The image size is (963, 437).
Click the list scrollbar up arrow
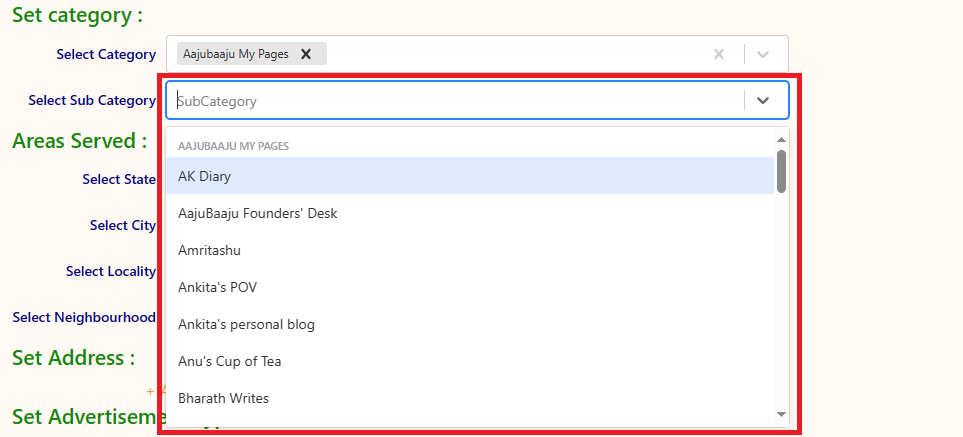pos(781,139)
